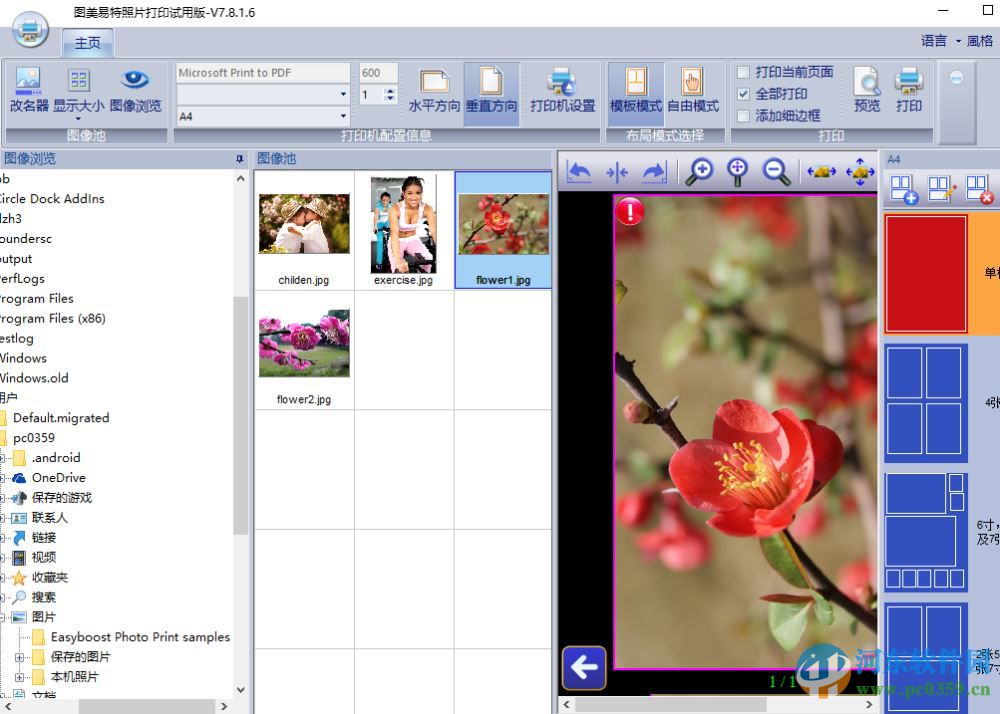1000x714 pixels.
Task: Select the 主页 ribbon tab
Action: tap(88, 43)
